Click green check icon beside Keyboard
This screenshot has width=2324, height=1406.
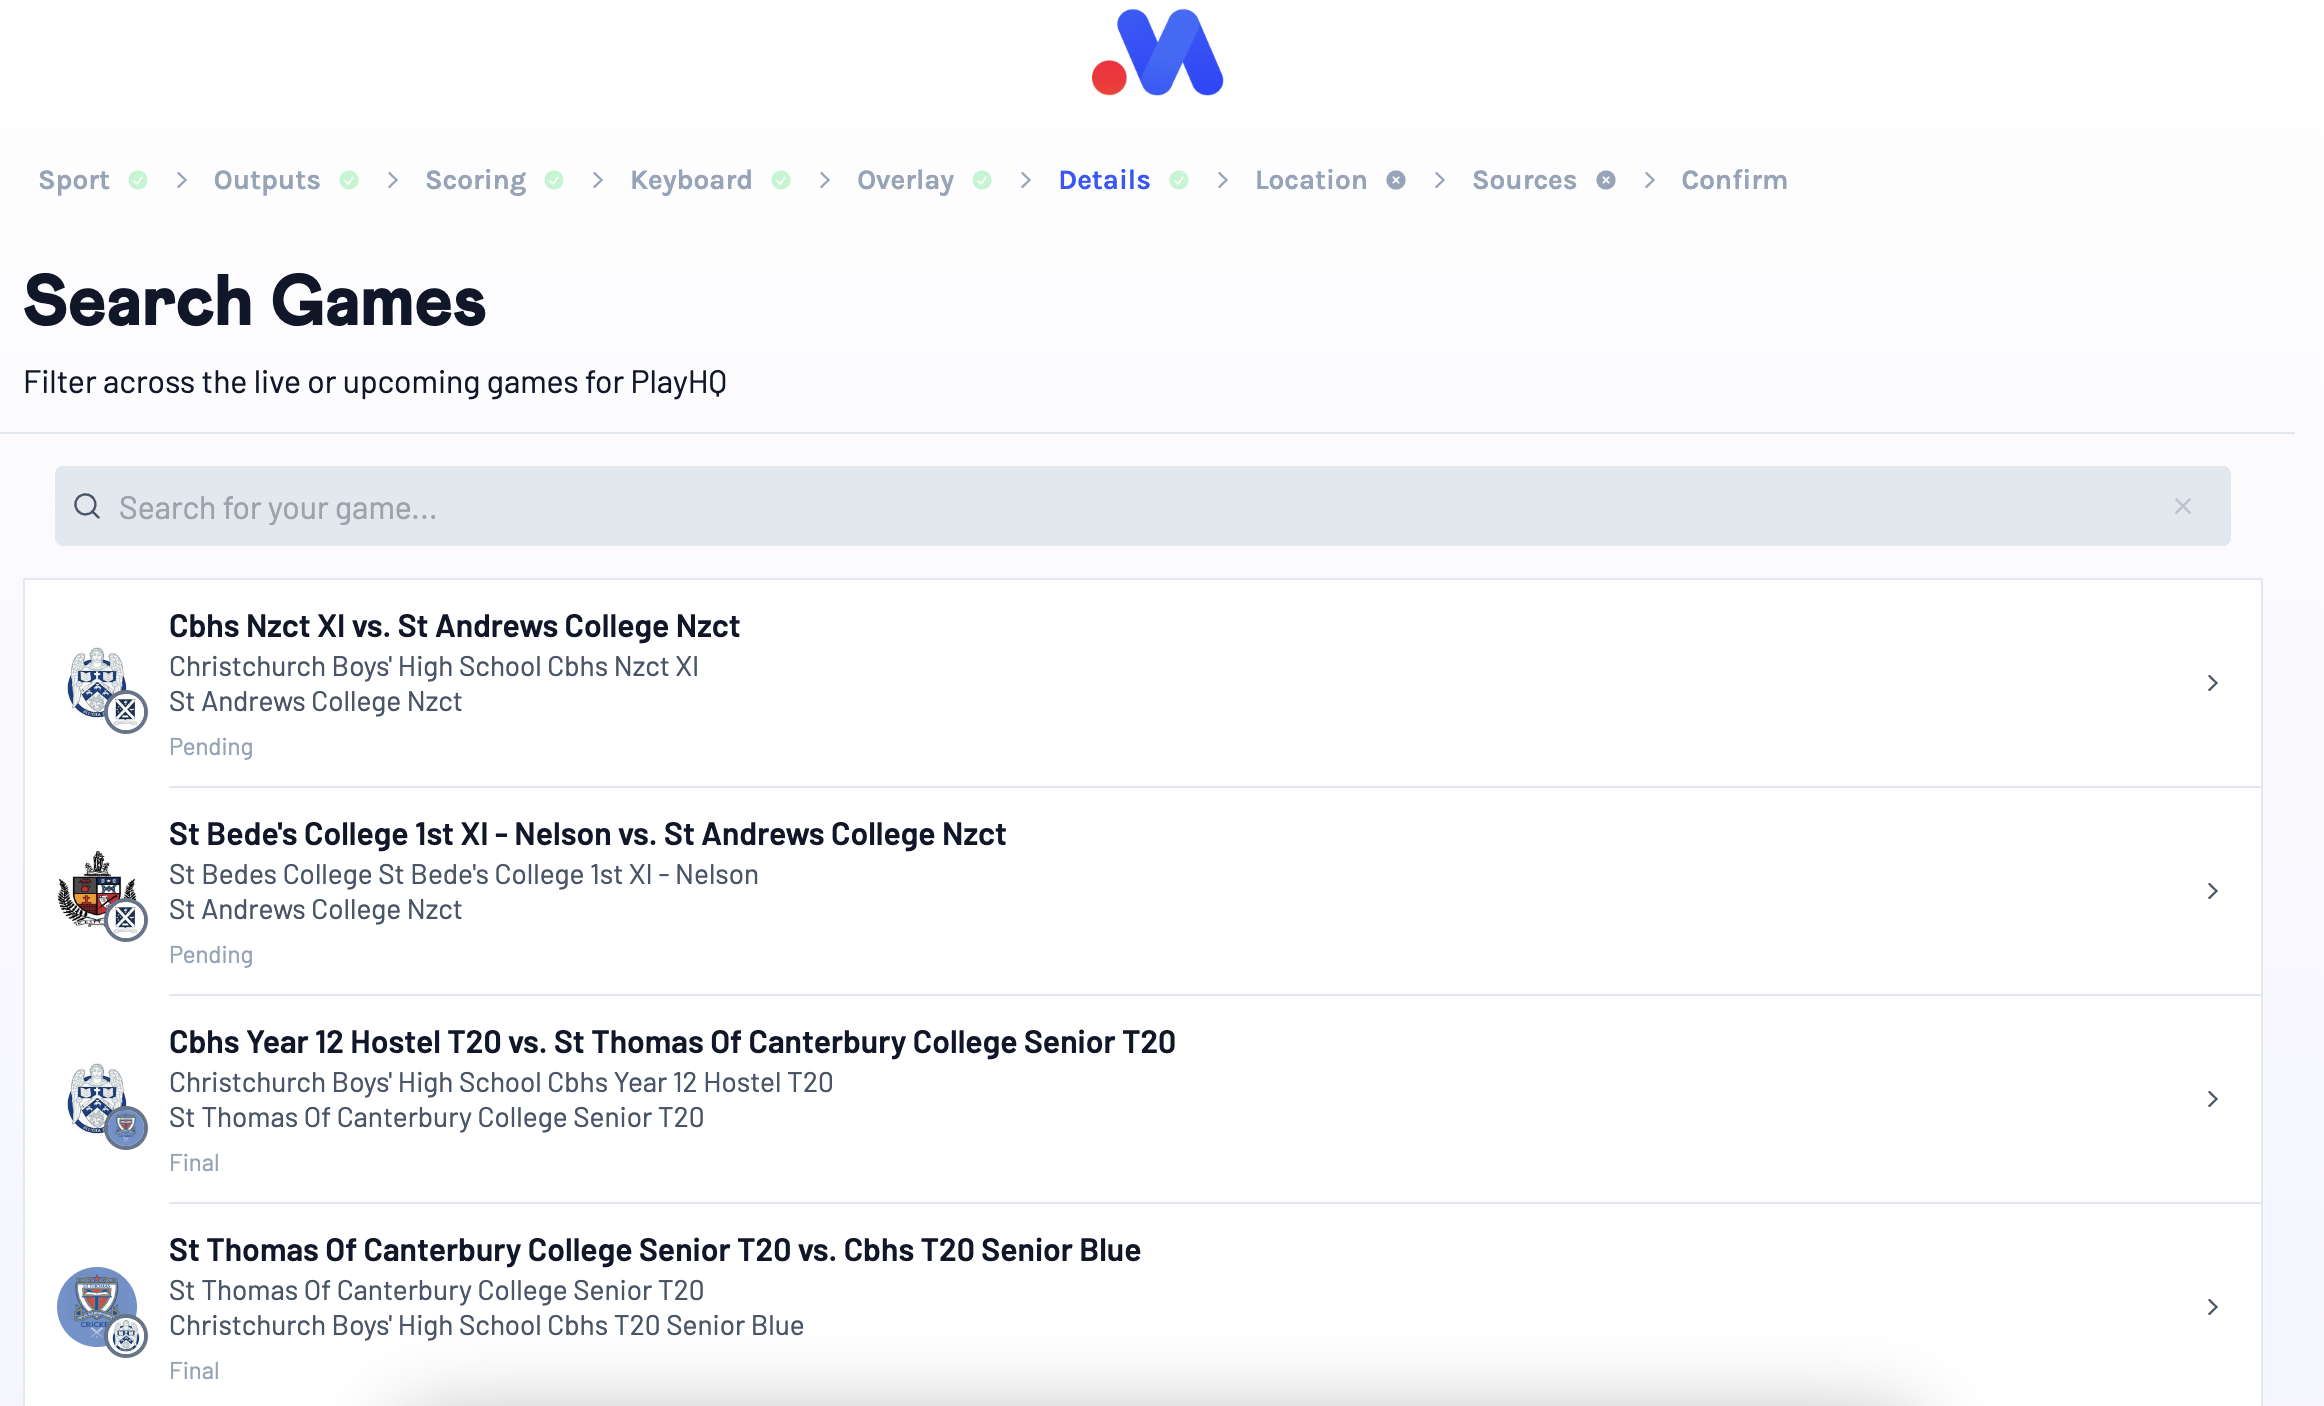point(781,180)
